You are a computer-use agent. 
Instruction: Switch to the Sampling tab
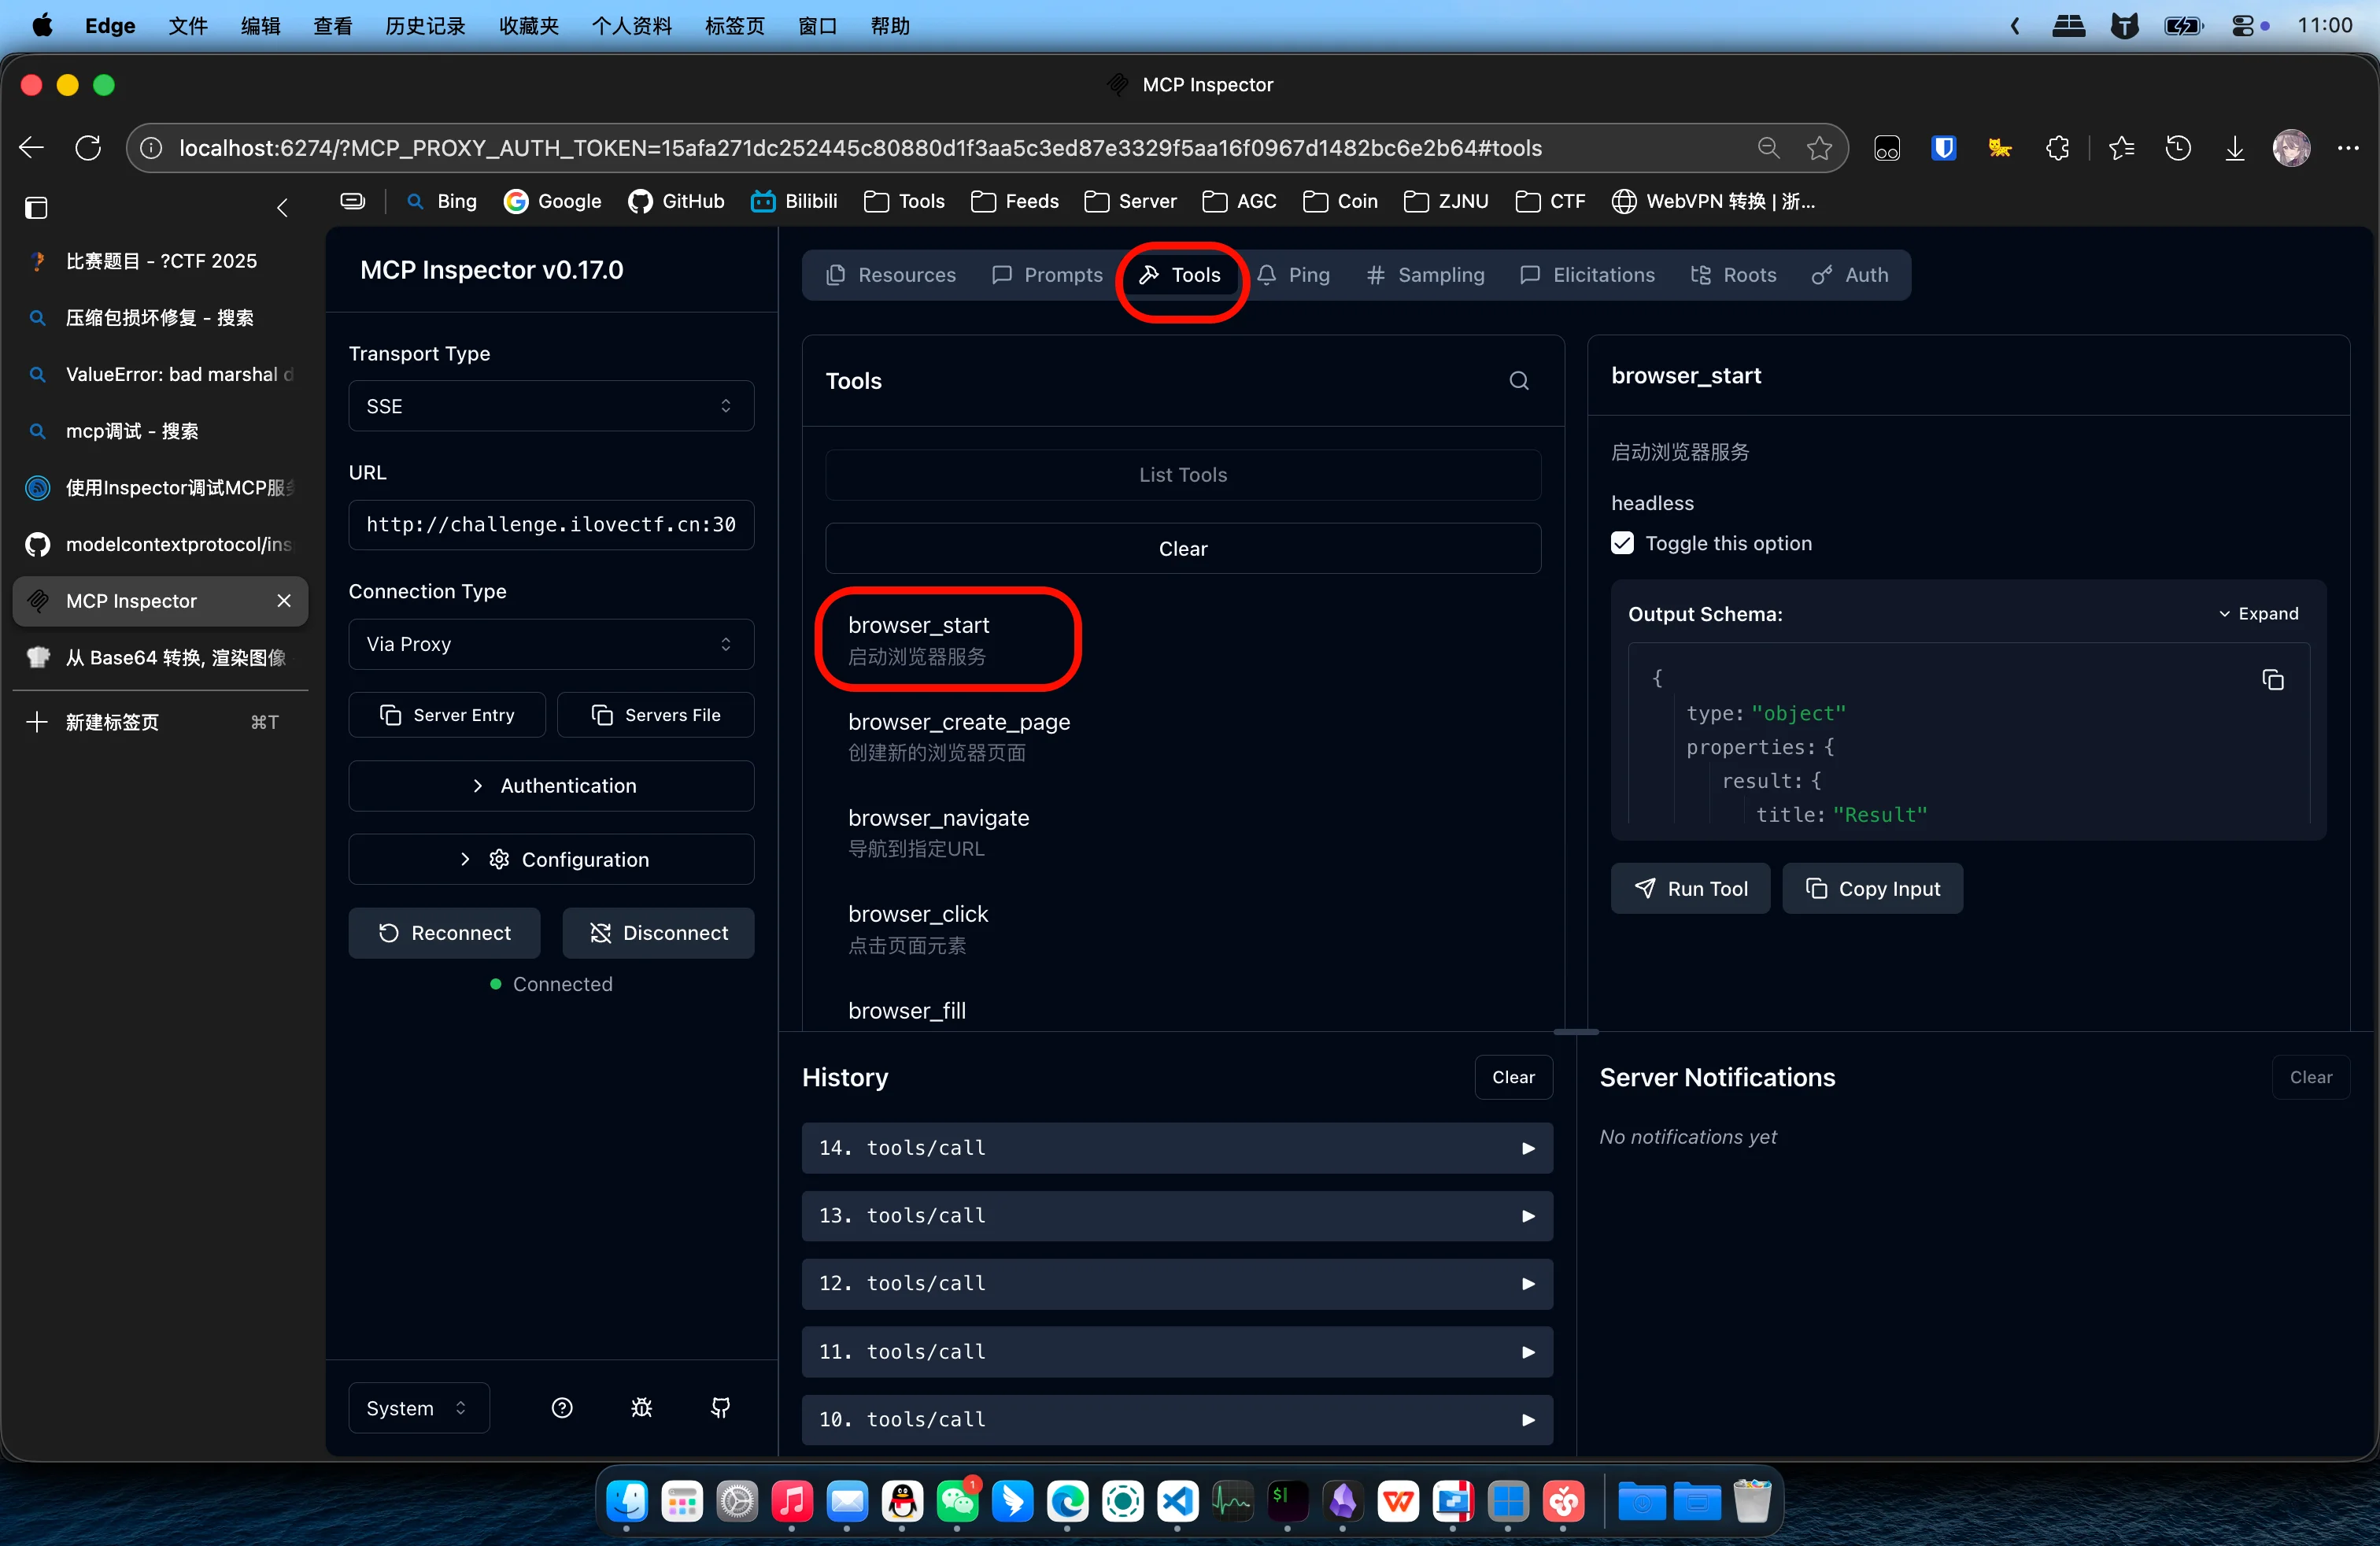coord(1425,275)
